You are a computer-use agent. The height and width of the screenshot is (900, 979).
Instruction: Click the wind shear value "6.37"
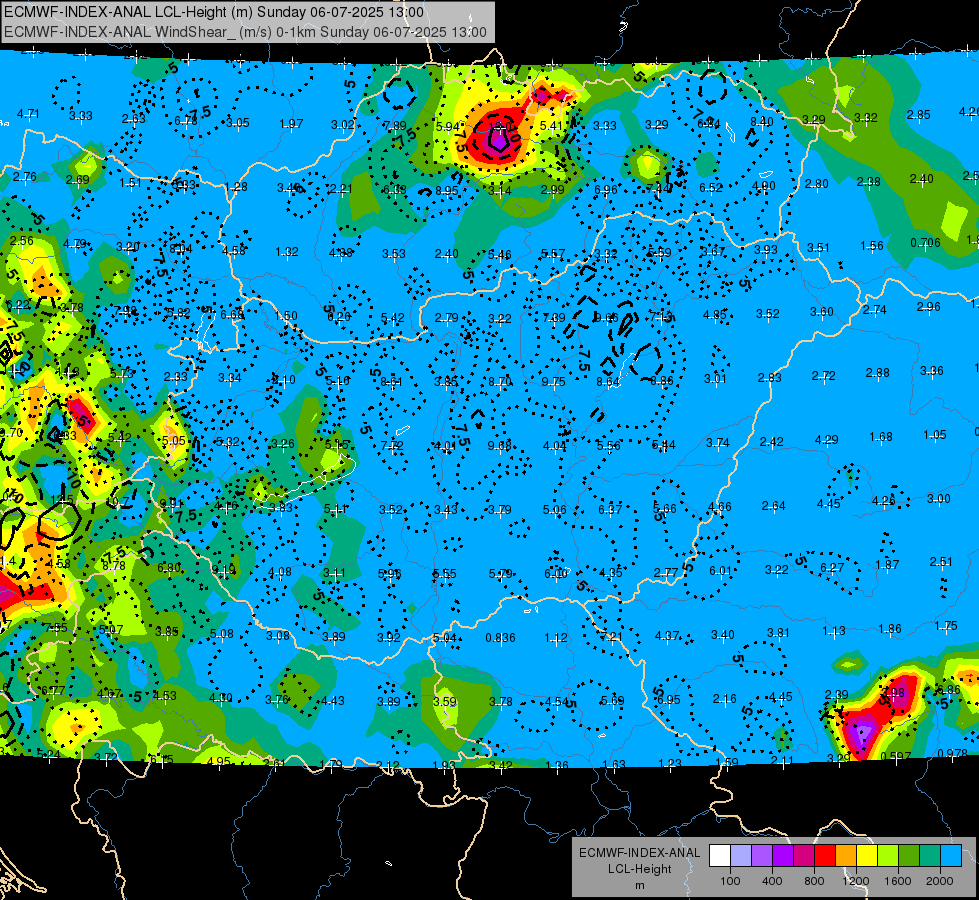[609, 509]
